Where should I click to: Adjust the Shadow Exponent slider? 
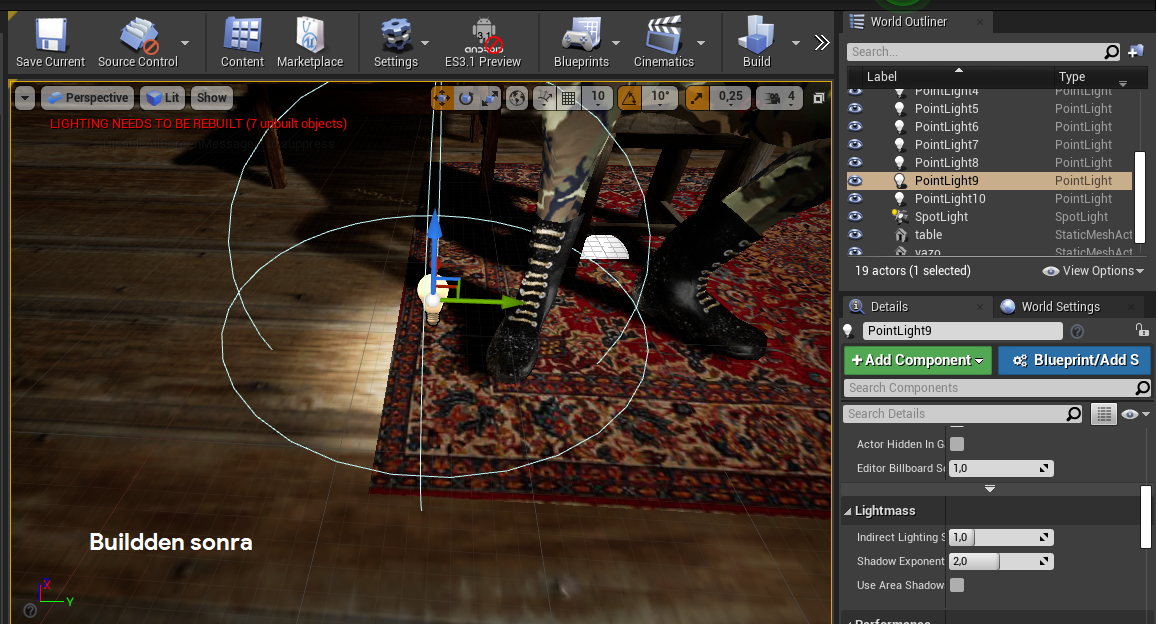1001,561
